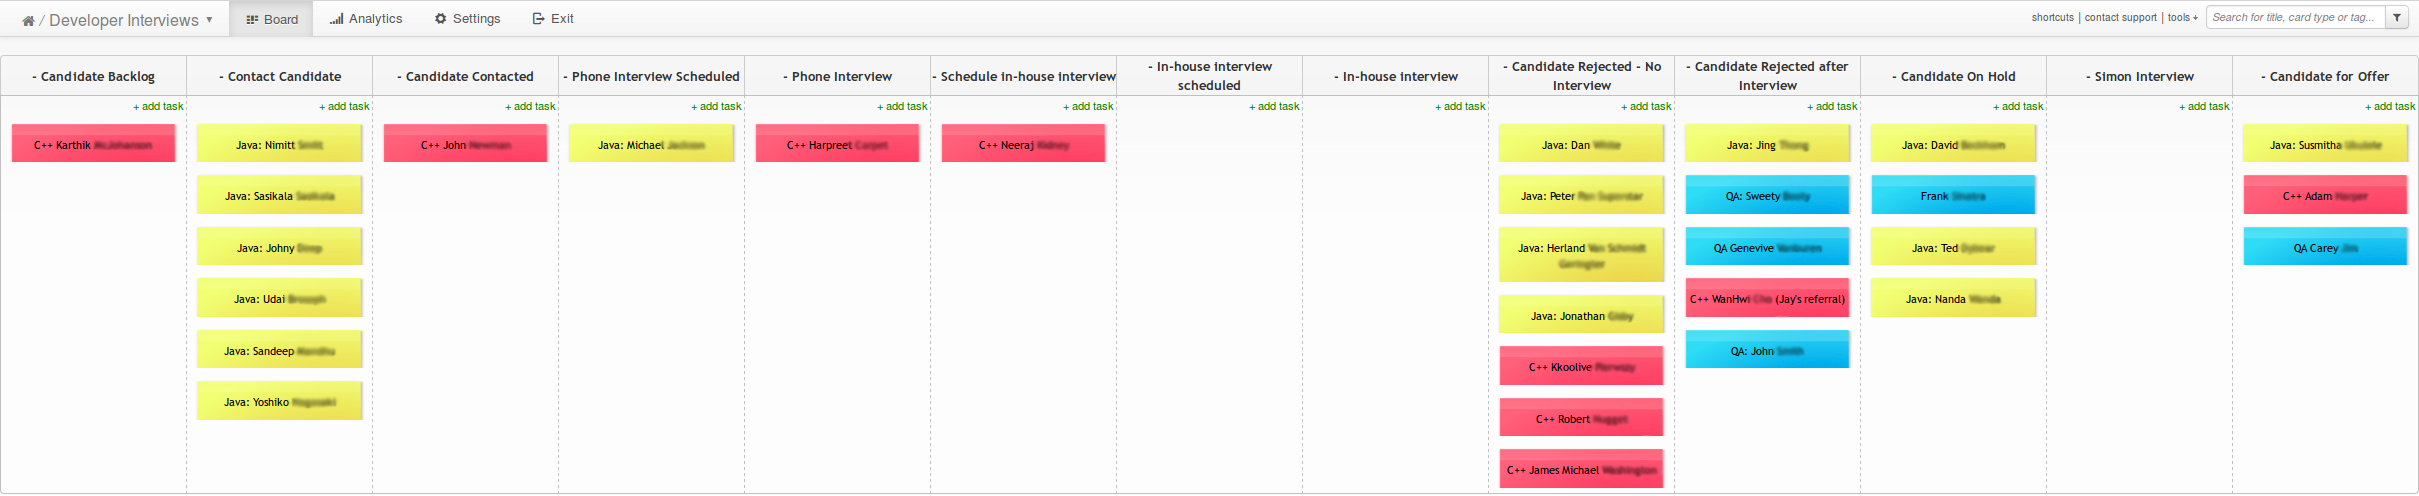2419x496 pixels.
Task: Select the red C++ Karthik card
Action: [93, 145]
